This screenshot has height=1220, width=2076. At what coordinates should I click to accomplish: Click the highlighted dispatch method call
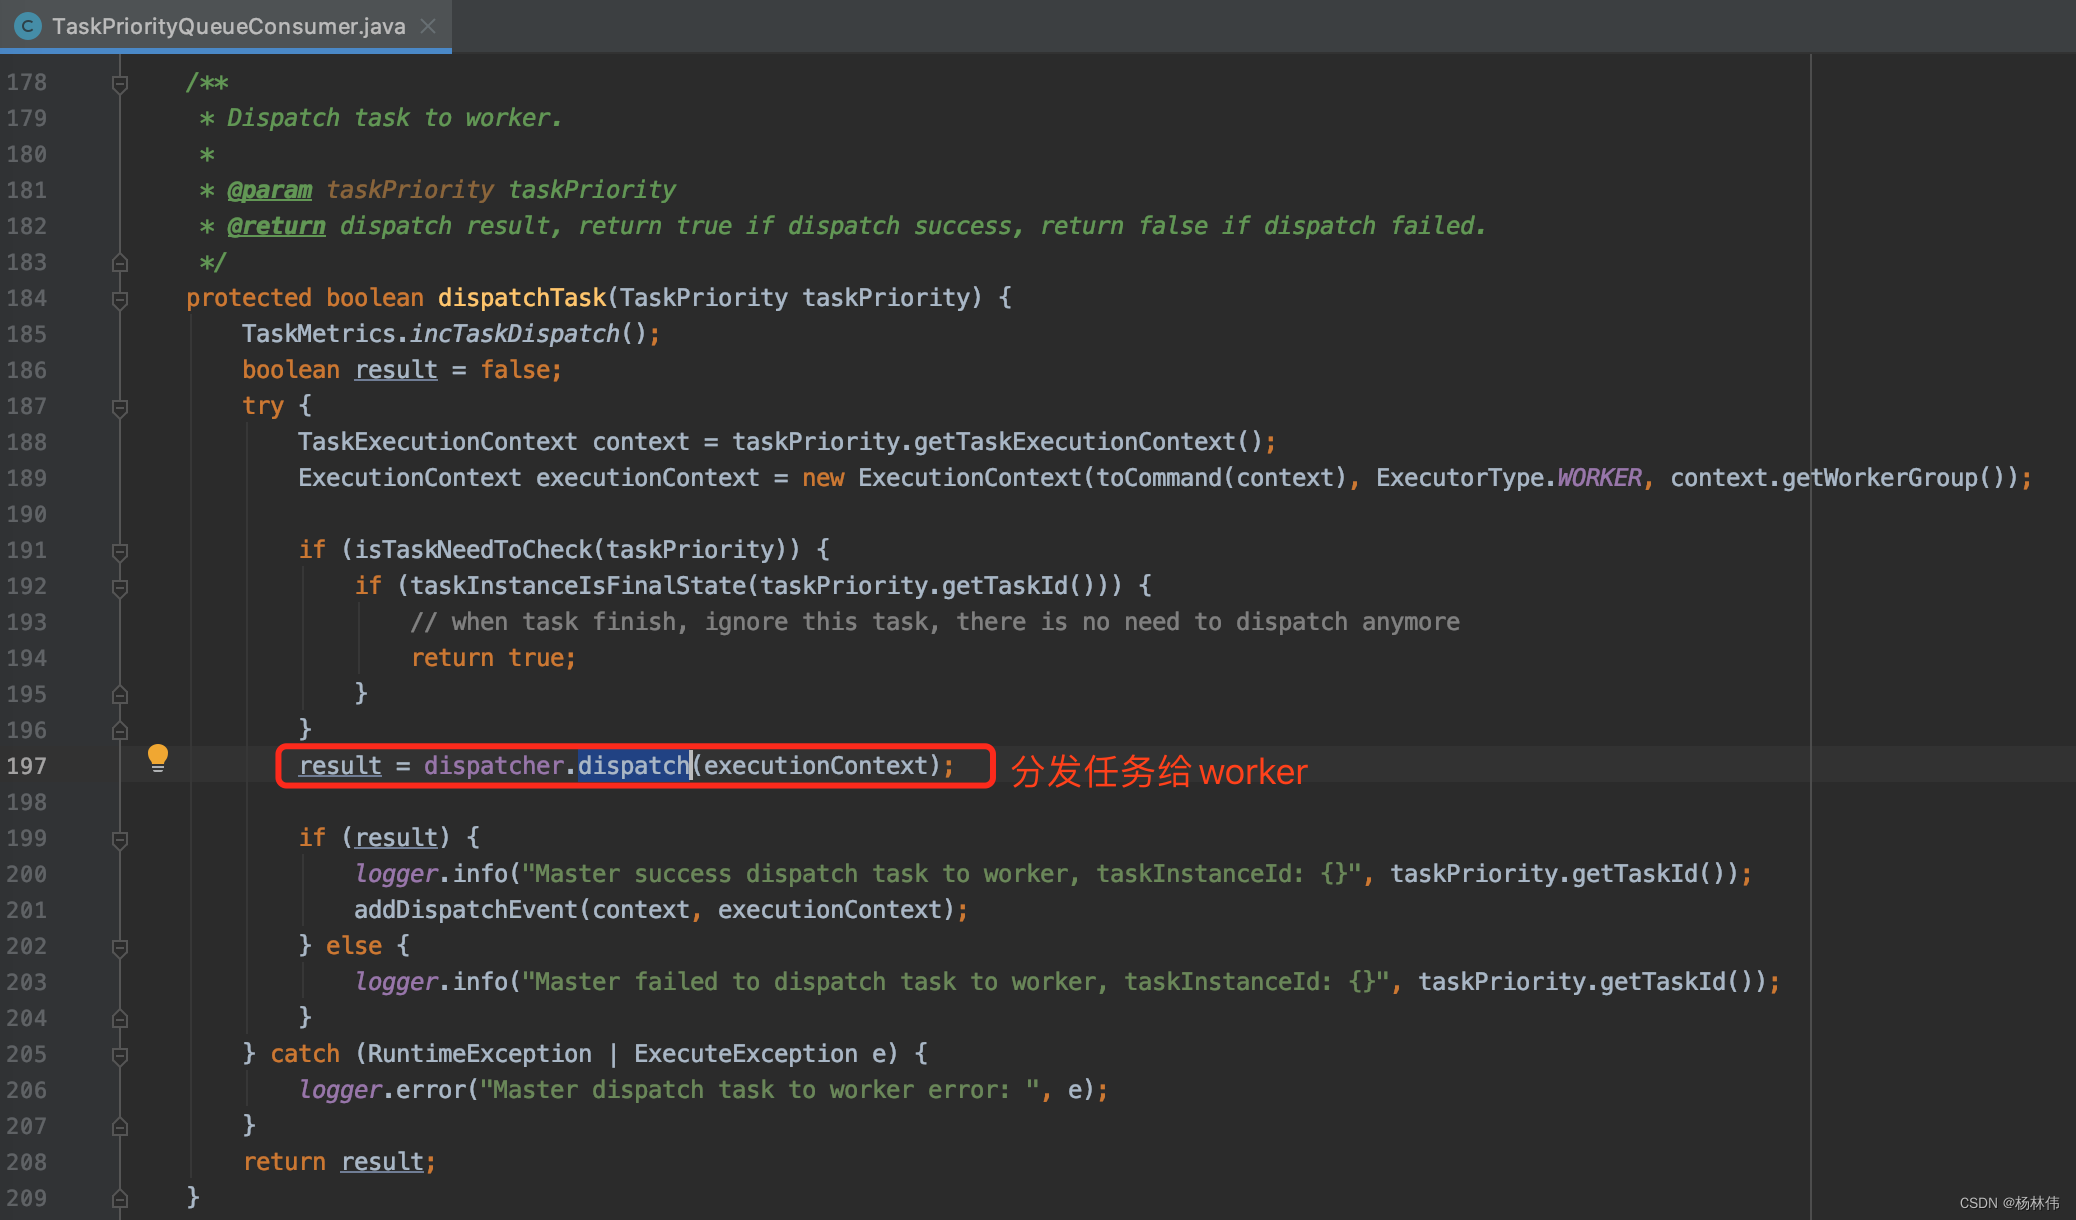click(633, 766)
